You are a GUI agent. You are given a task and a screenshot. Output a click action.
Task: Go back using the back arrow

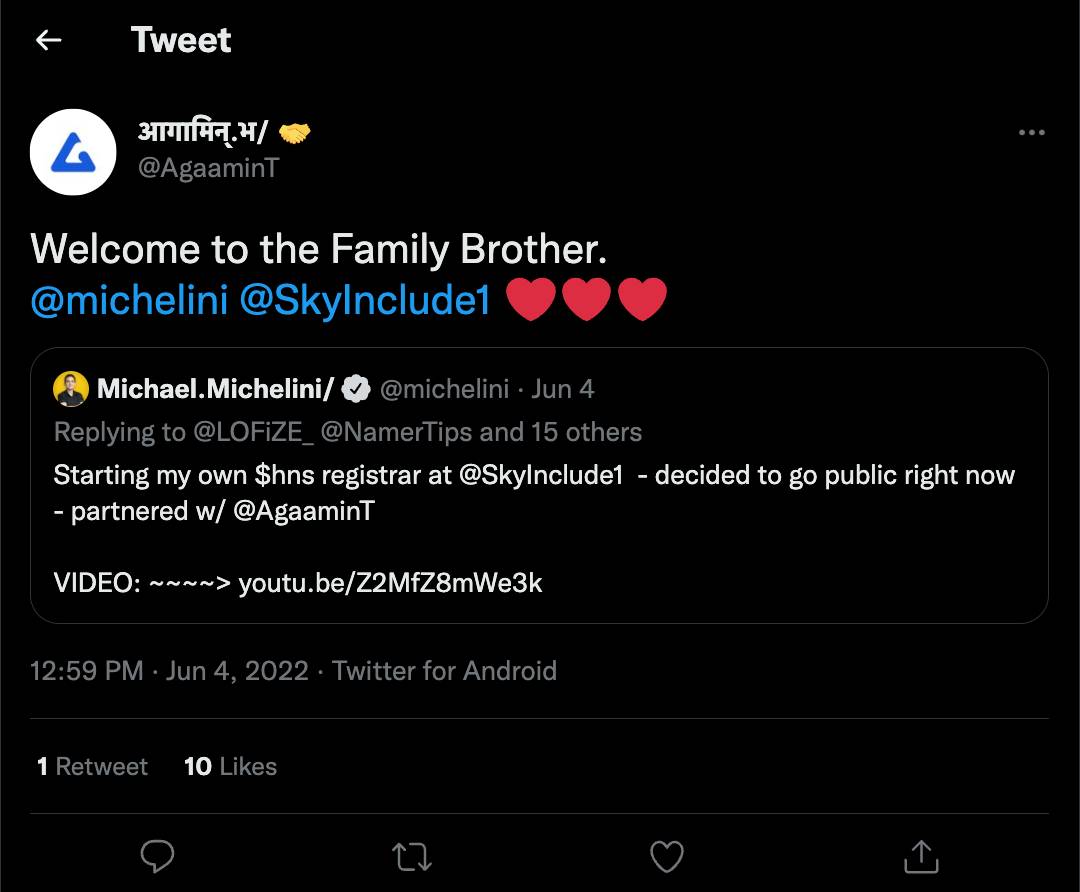click(47, 40)
